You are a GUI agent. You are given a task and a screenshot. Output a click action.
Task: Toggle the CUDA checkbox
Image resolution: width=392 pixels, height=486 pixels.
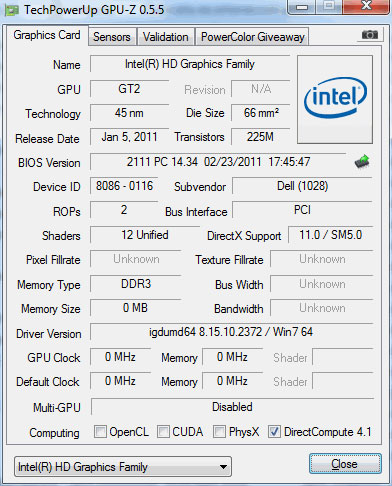coord(163,431)
